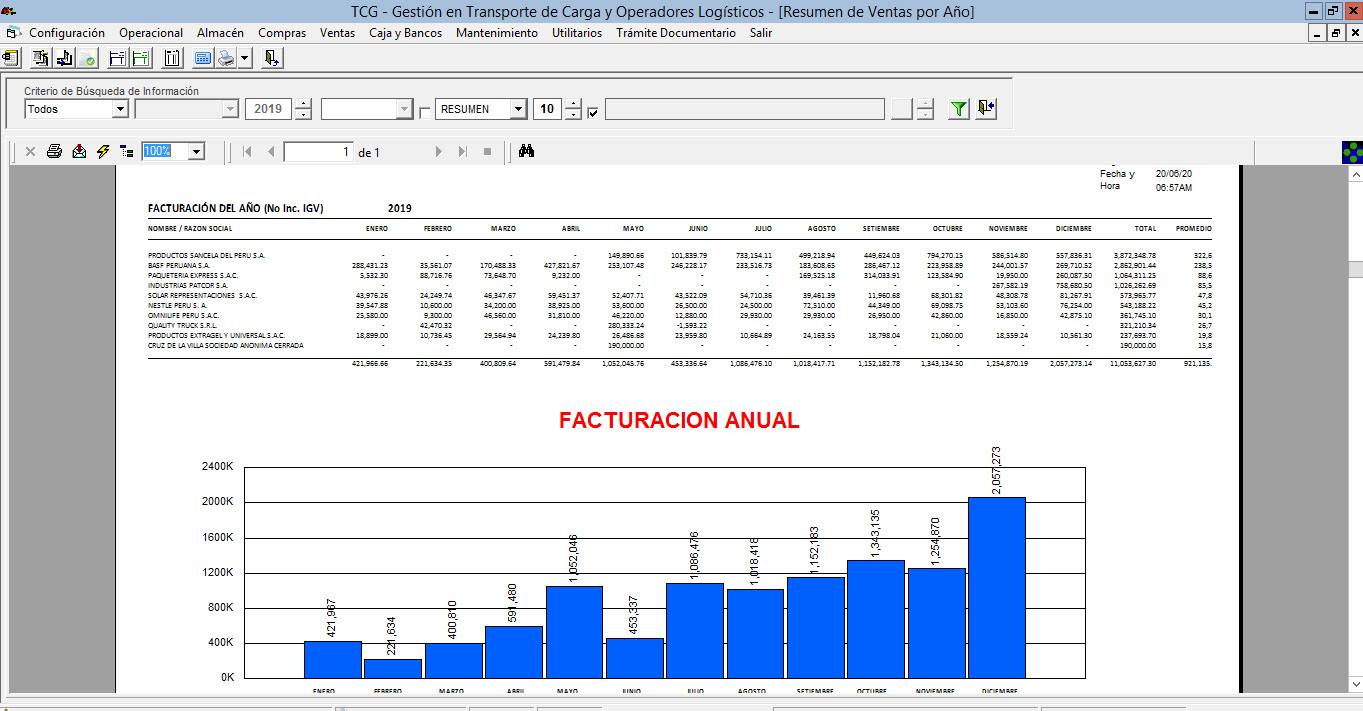This screenshot has height=711, width=1363.
Task: Click the green funnel filter icon
Action: pos(959,109)
